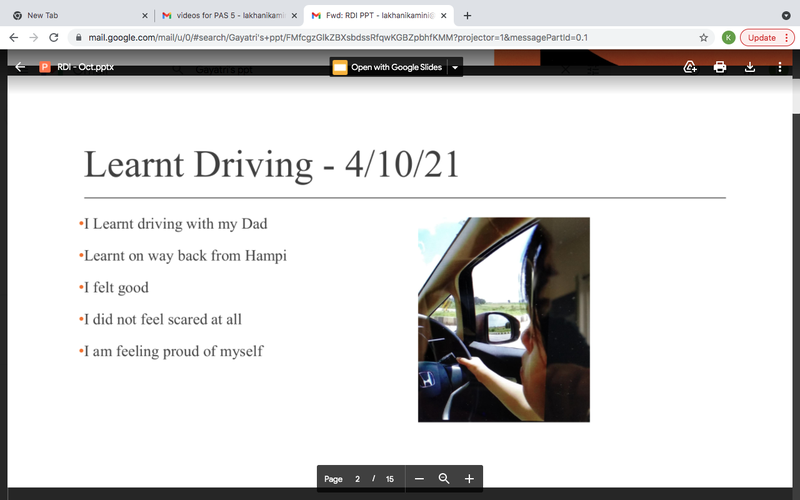Select the Fwd: RDI PPT tab
800x500 pixels.
pyautogui.click(x=378, y=15)
